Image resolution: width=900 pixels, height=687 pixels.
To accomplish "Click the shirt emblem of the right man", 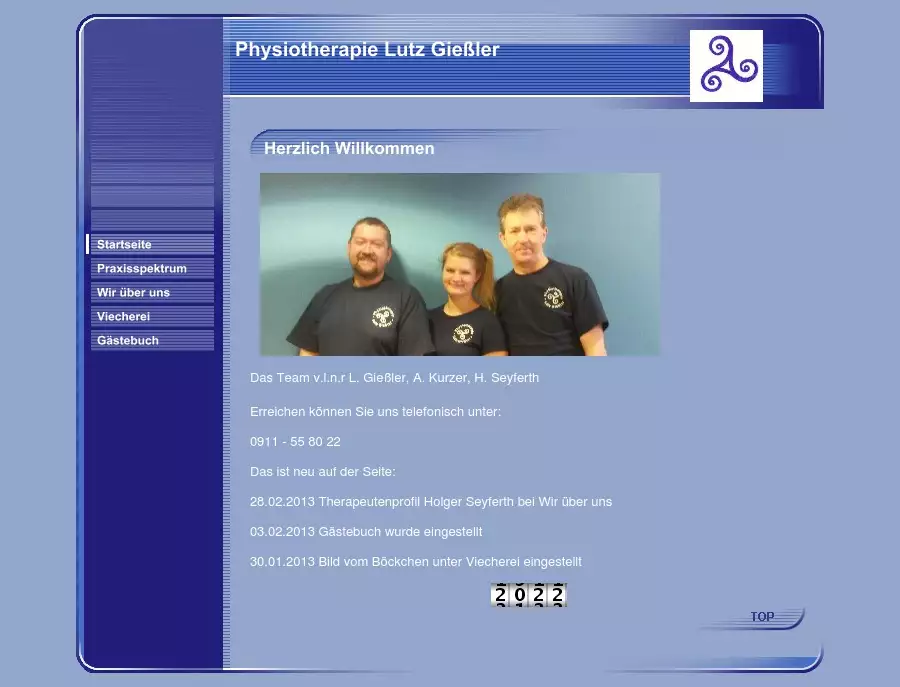I will point(554,298).
